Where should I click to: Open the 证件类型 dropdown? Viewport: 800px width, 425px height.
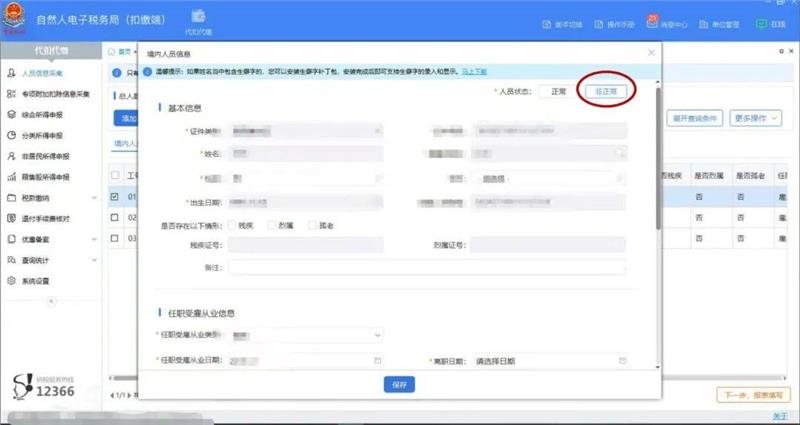(306, 130)
